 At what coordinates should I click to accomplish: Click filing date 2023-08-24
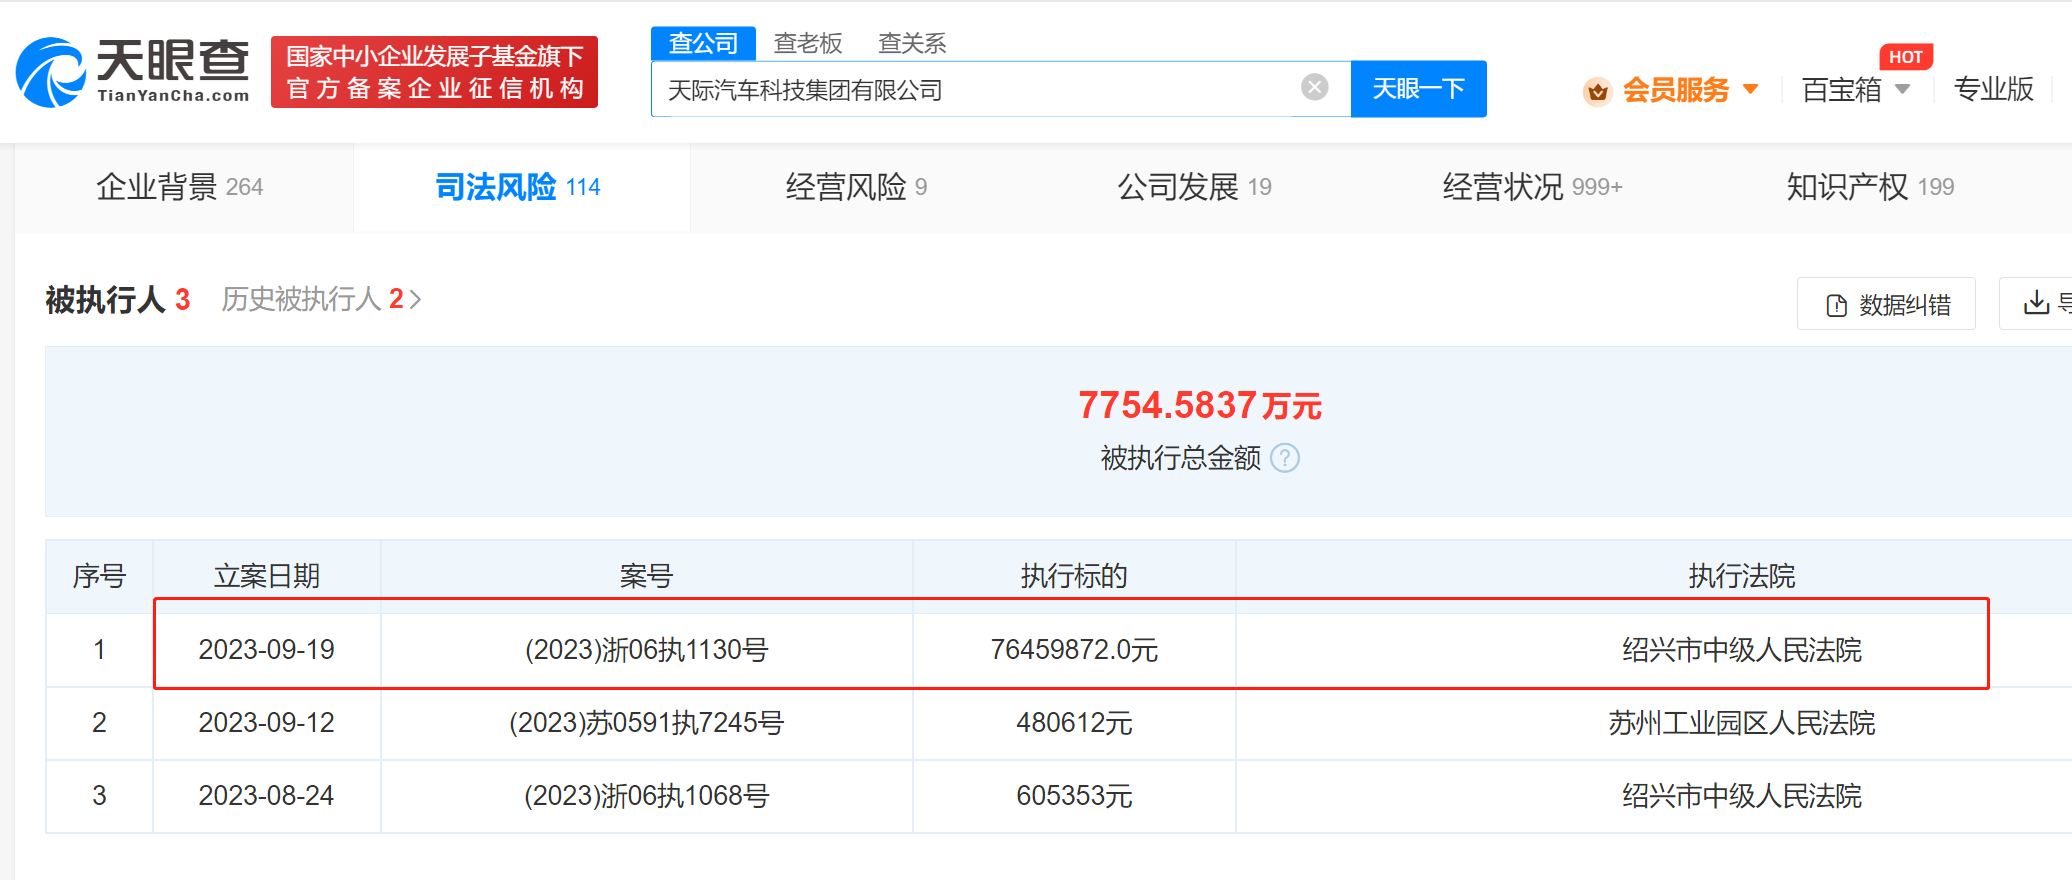[266, 796]
